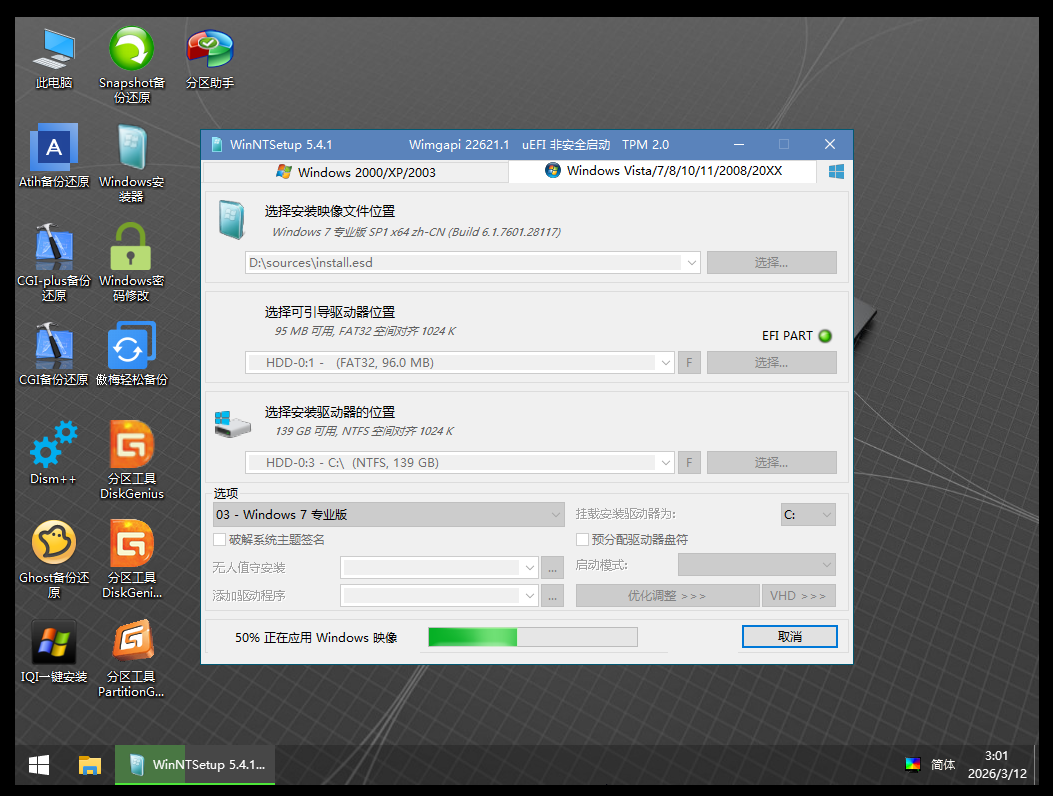This screenshot has height=796, width=1053.
Task: Click the green EFI PART status indicator
Action: (x=825, y=336)
